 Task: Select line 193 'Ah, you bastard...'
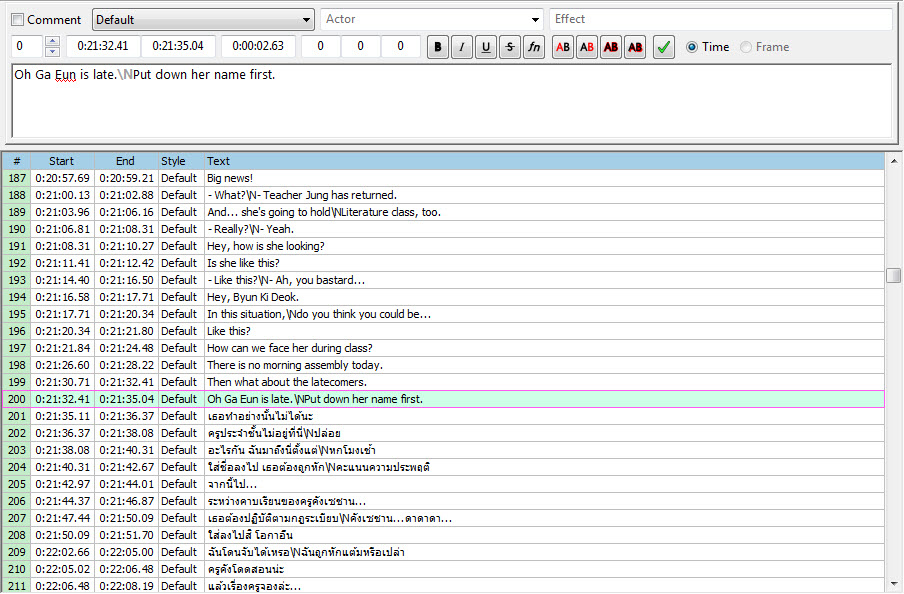point(443,280)
